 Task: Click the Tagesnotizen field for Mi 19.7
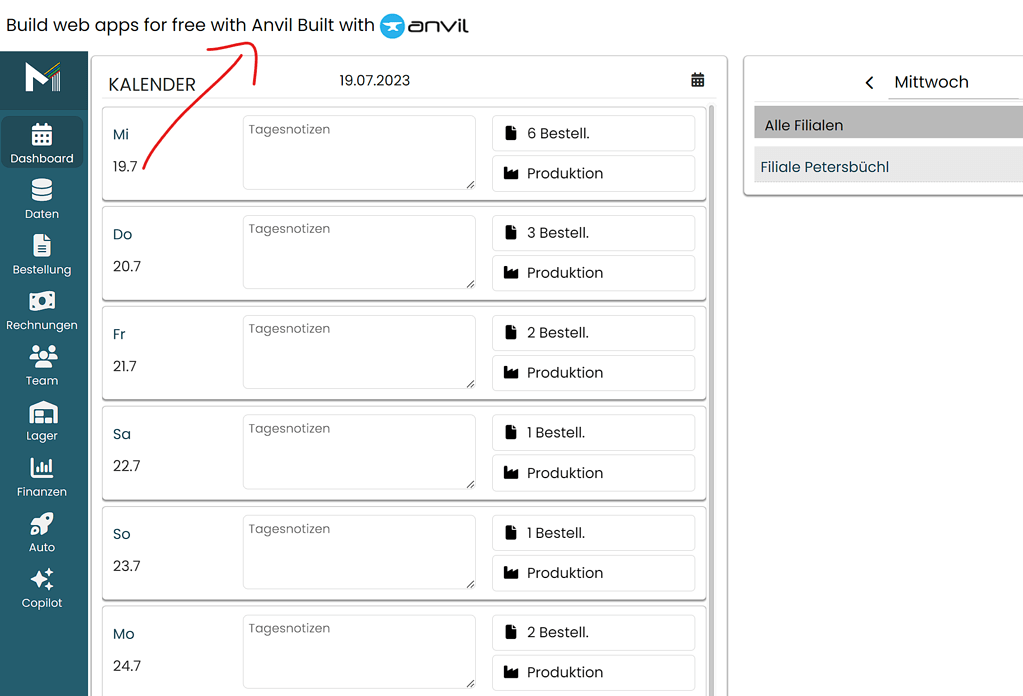(359, 152)
